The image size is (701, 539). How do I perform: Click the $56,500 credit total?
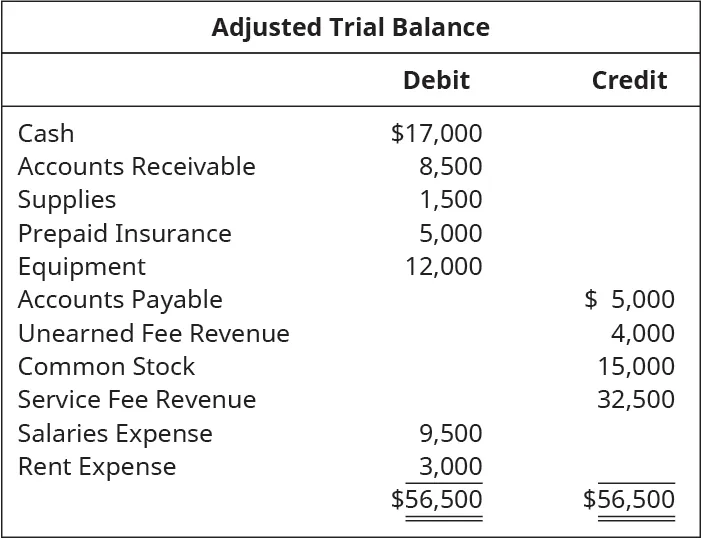(629, 499)
